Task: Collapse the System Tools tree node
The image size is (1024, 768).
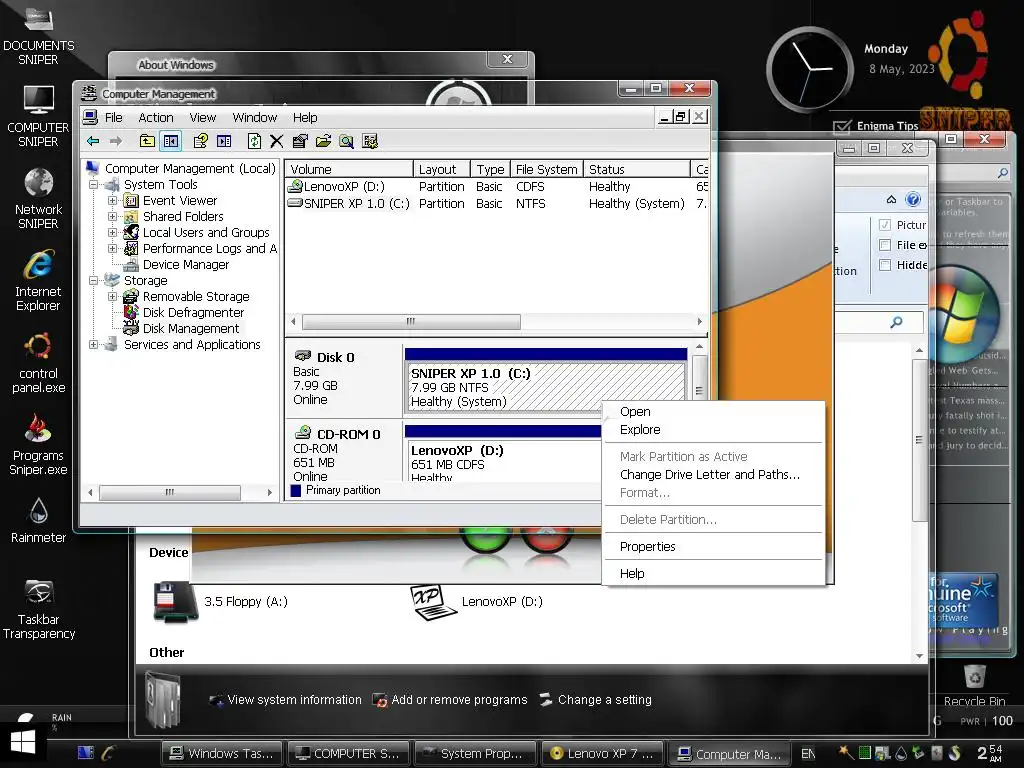Action: click(93, 185)
